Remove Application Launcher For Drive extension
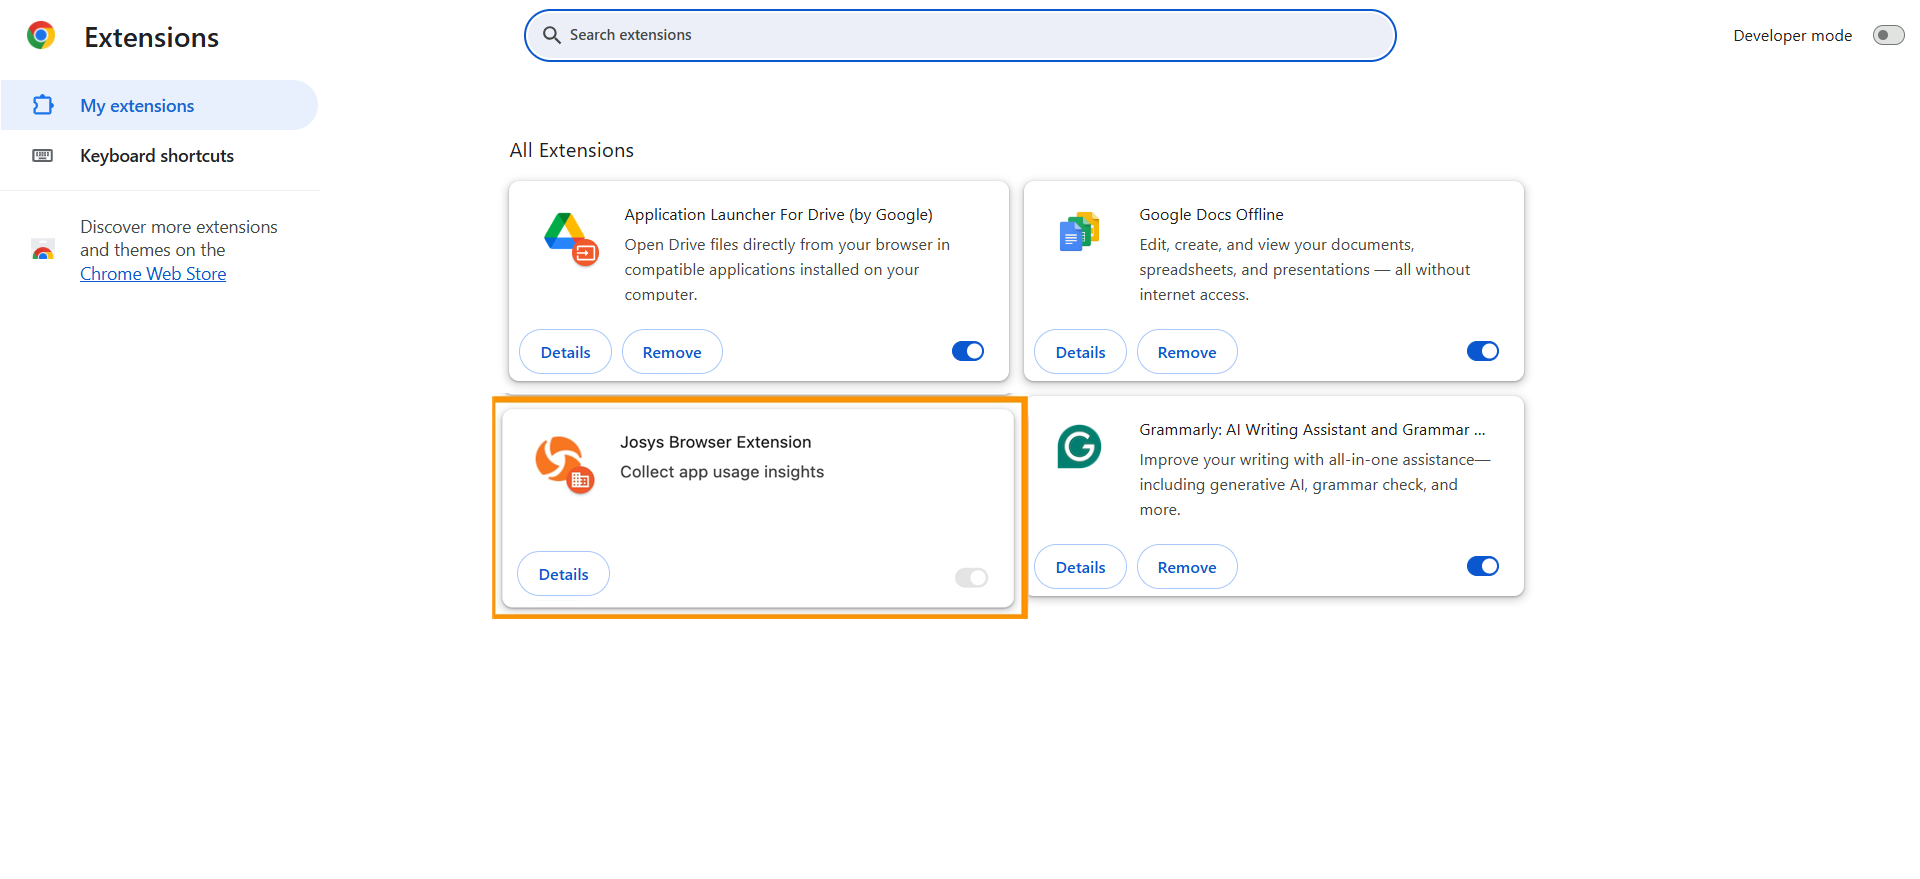The height and width of the screenshot is (879, 1920). click(672, 352)
